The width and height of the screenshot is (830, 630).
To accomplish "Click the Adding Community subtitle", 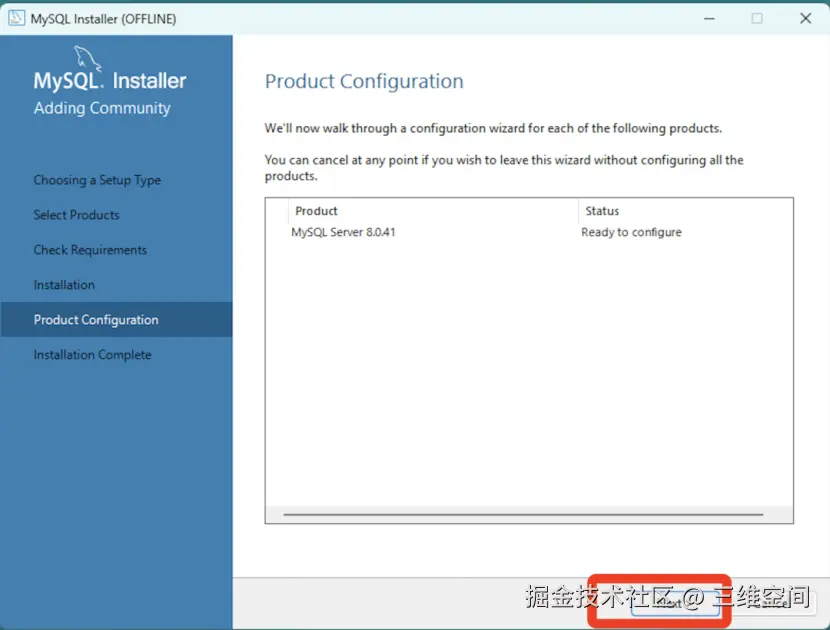I will click(102, 108).
